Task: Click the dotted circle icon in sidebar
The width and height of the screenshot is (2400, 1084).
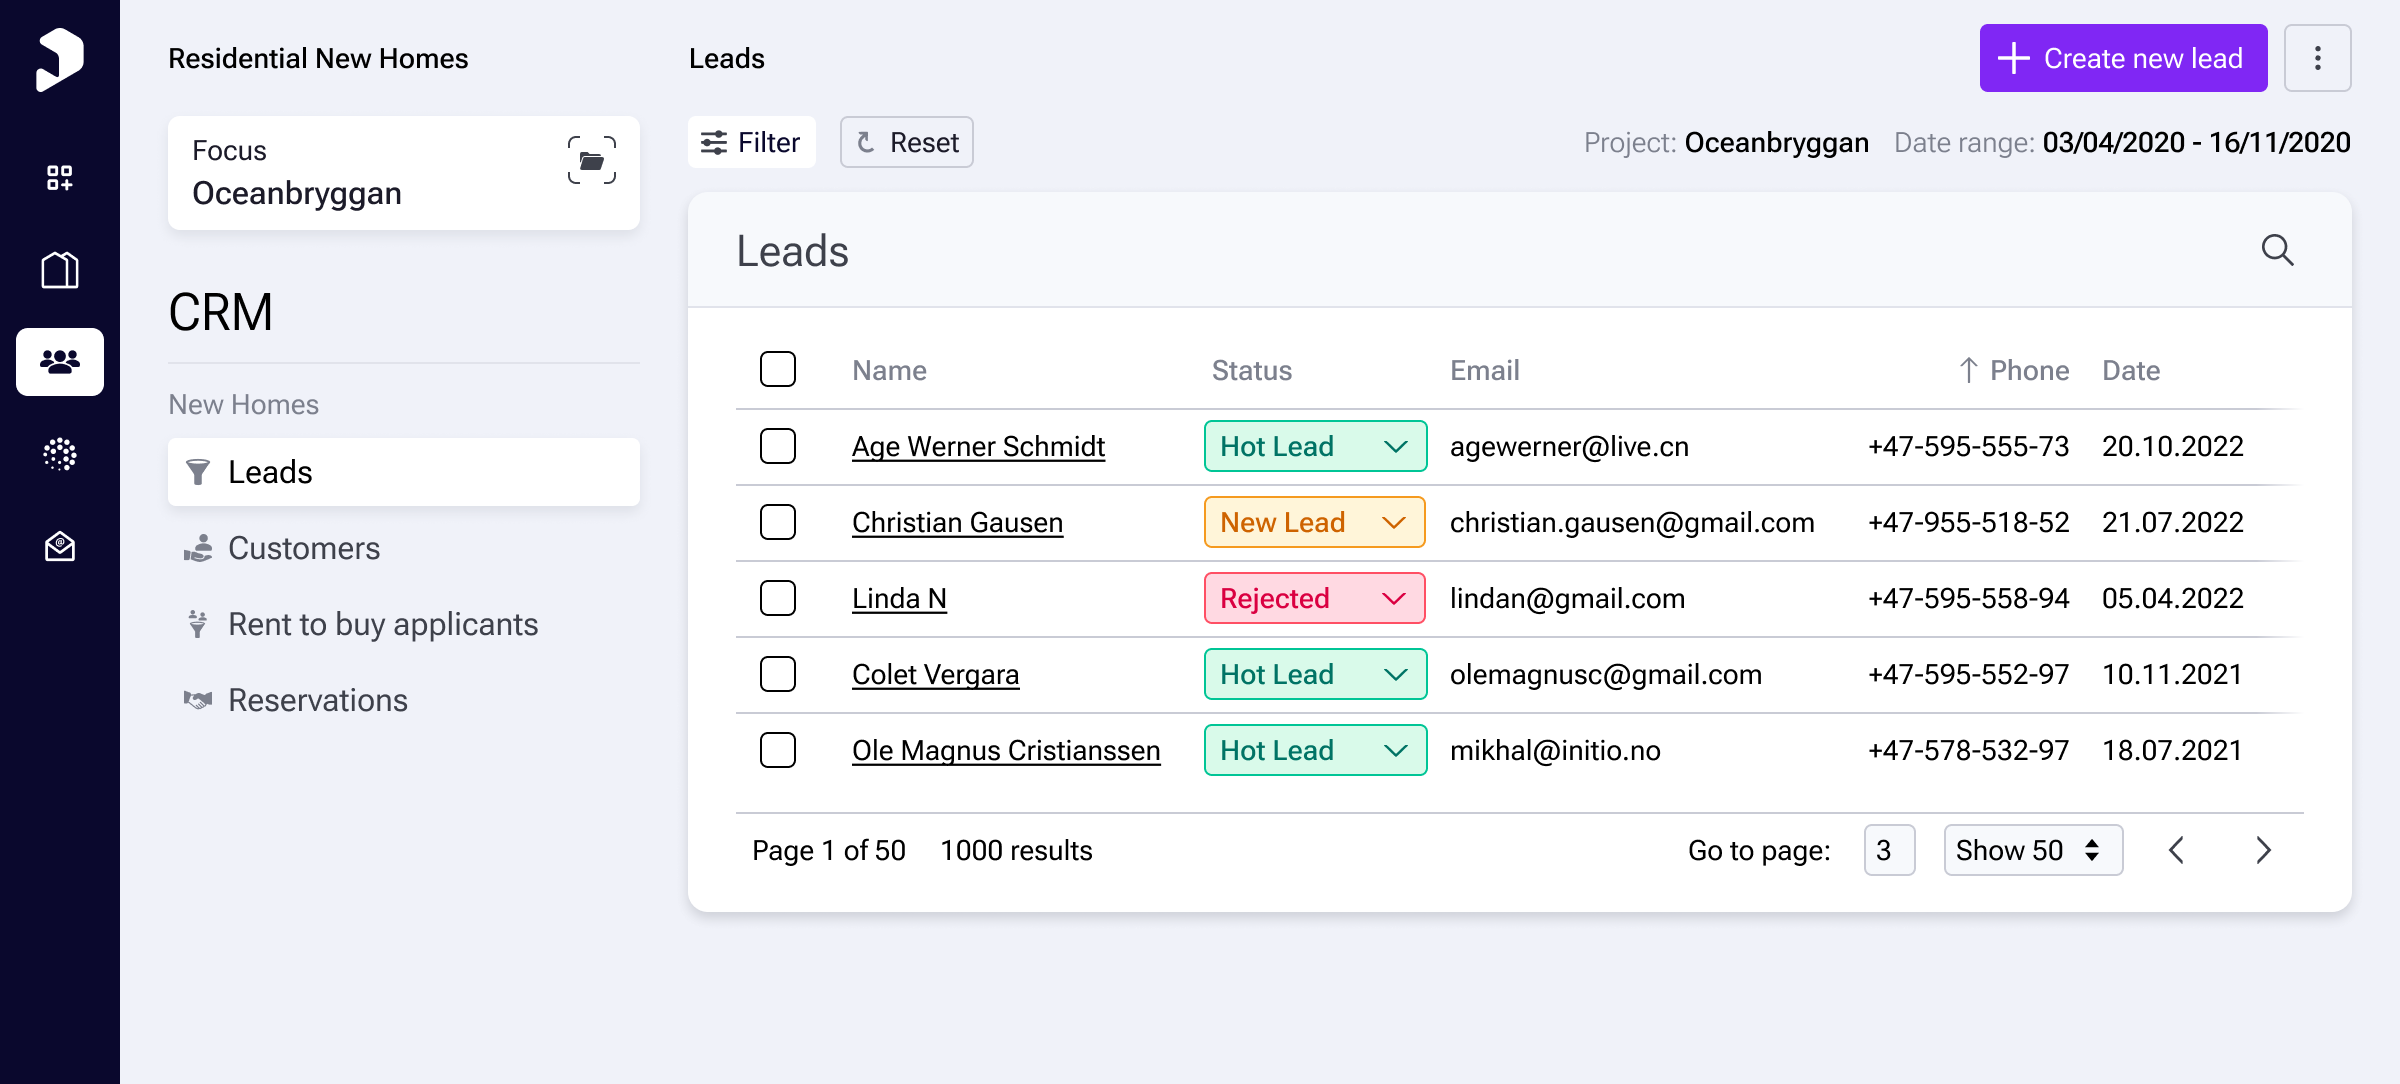Action: [x=60, y=454]
